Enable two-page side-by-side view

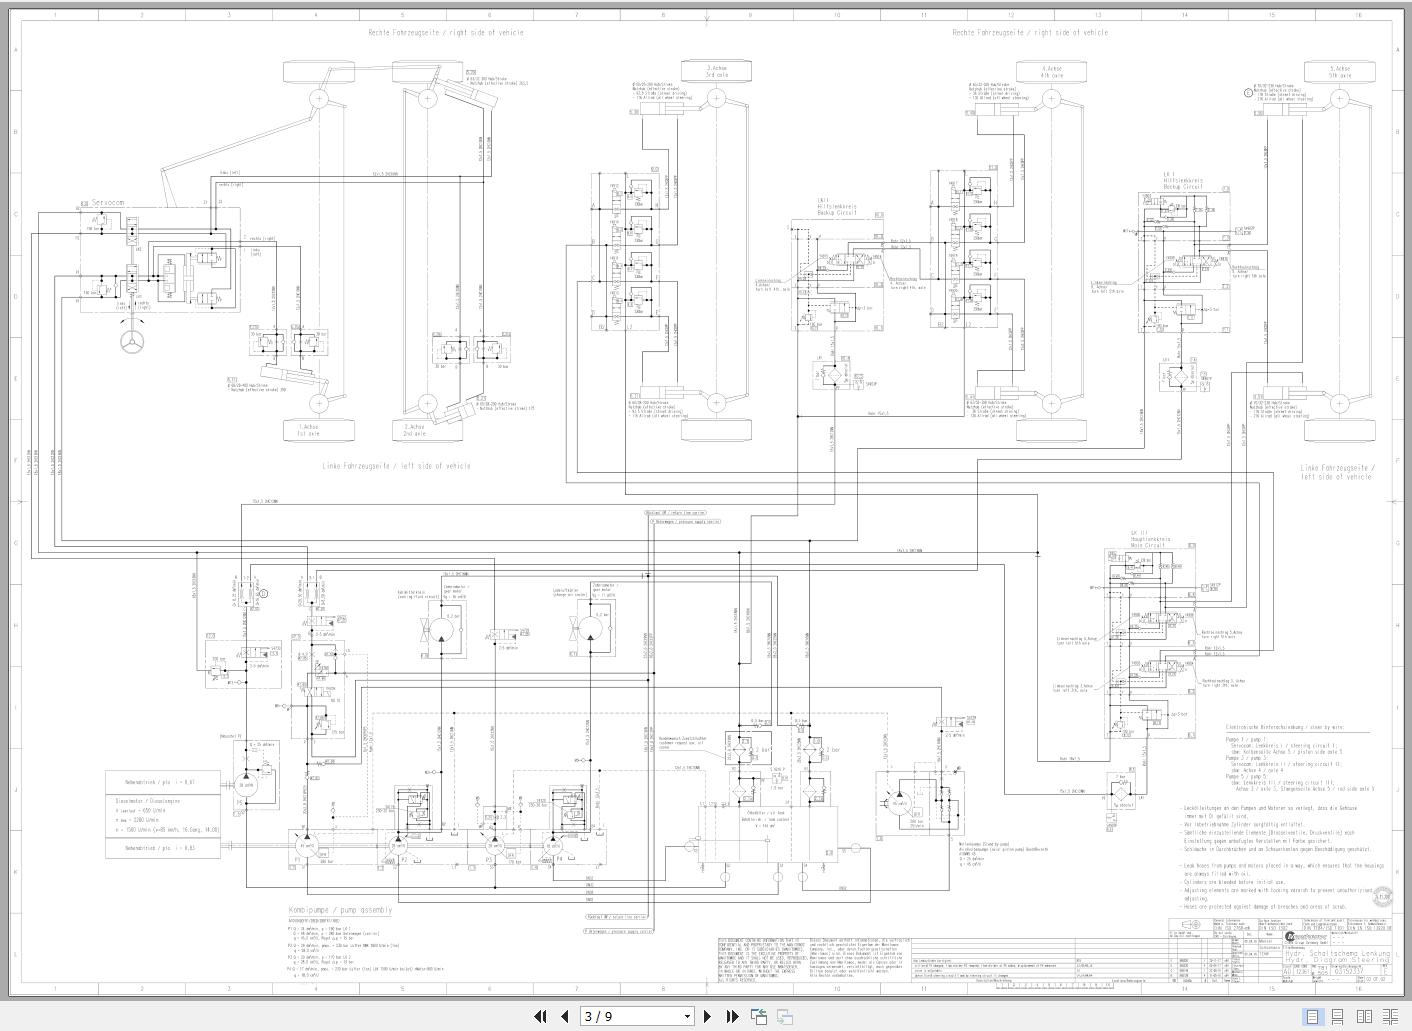click(1365, 1016)
